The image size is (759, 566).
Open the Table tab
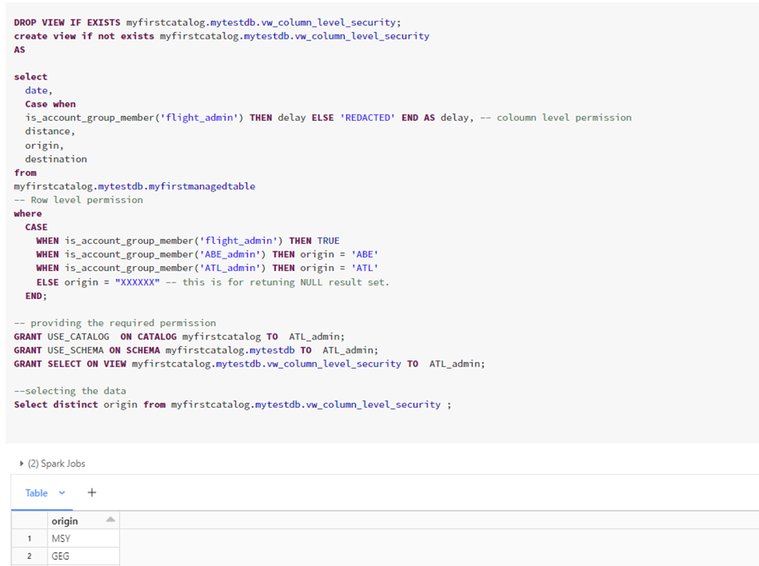(37, 493)
